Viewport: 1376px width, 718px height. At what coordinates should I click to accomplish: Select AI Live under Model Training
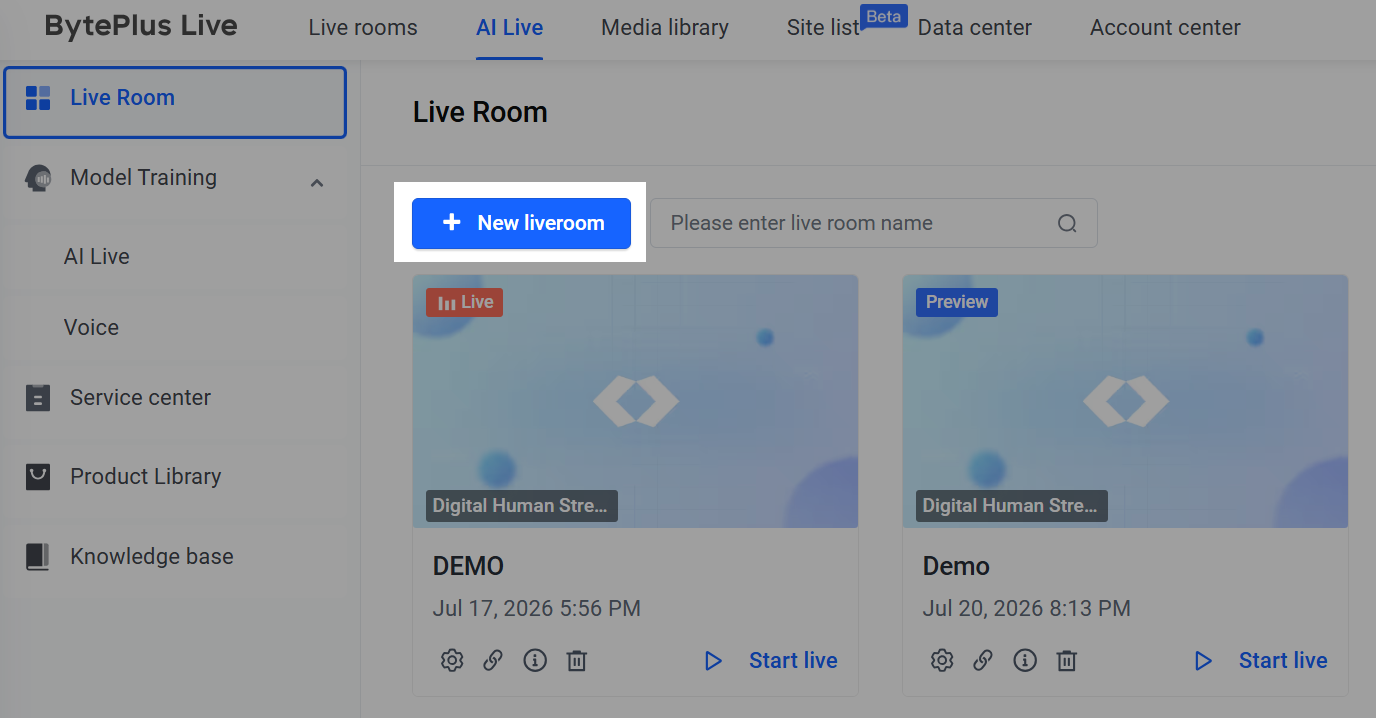point(97,256)
